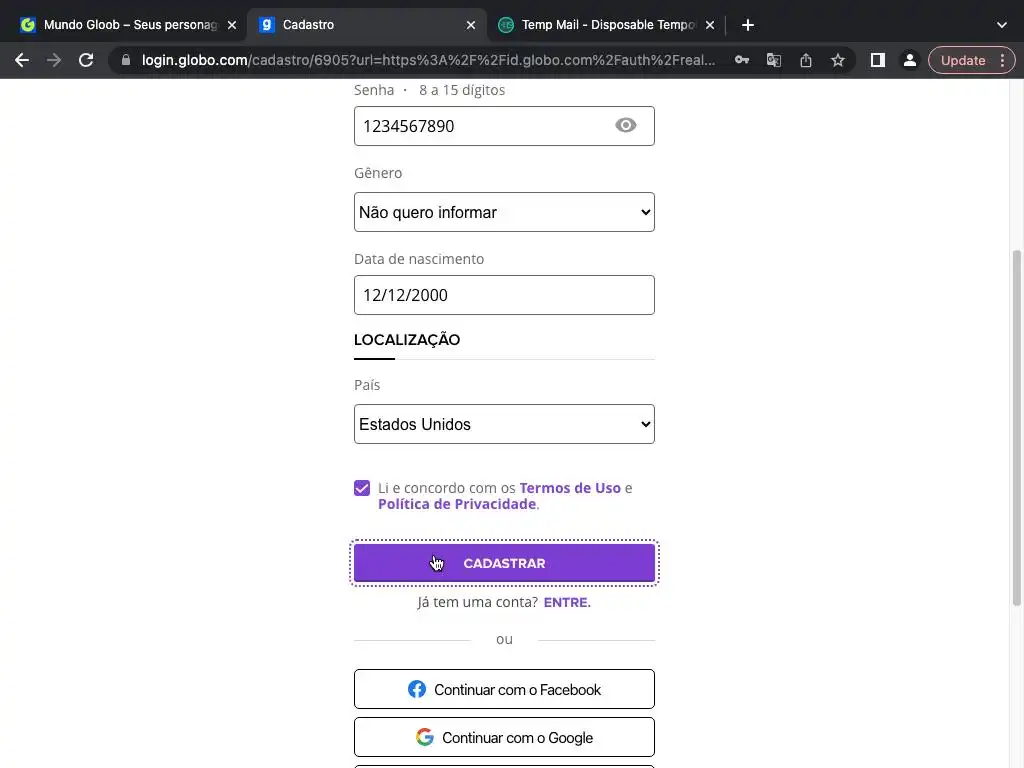Click the Data de nascimento field
Image resolution: width=1024 pixels, height=768 pixels.
[504, 295]
